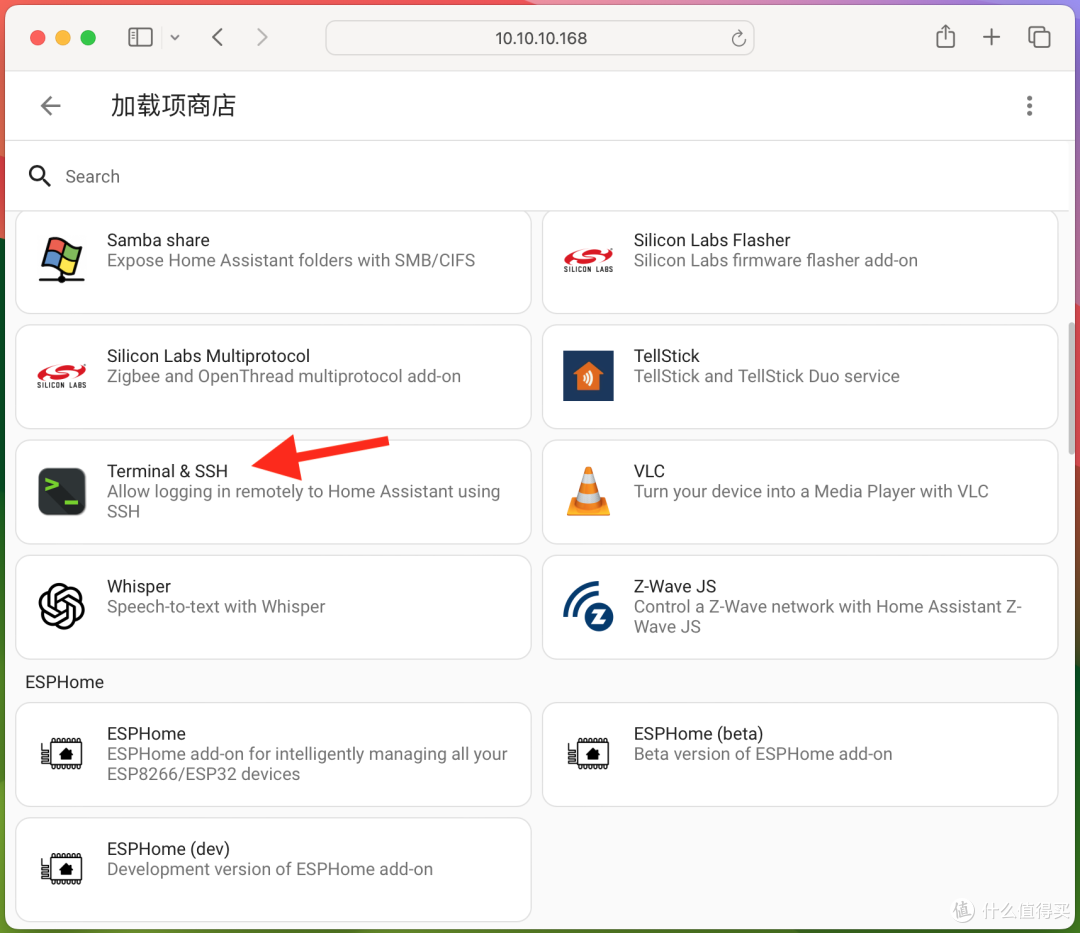The height and width of the screenshot is (933, 1080).
Task: Click the ESP8266/ESP32 devices description text
Action: click(x=307, y=764)
